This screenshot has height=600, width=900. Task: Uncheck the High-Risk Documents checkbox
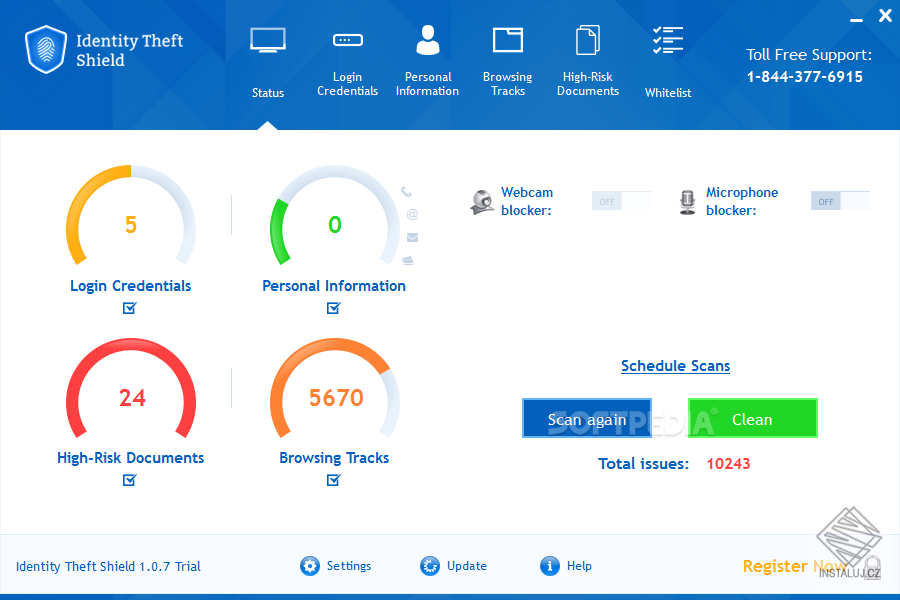[x=130, y=480]
